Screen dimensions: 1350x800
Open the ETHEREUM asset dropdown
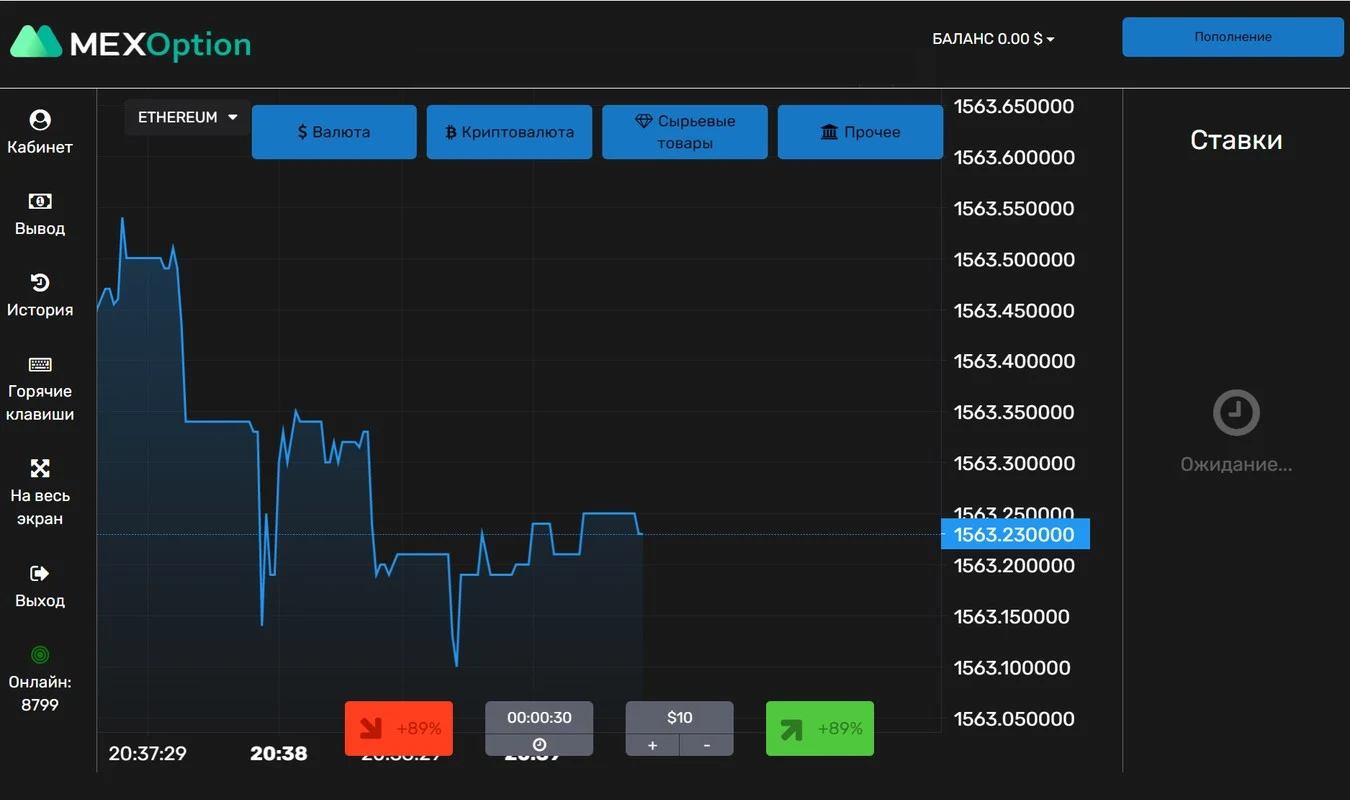pyautogui.click(x=188, y=117)
